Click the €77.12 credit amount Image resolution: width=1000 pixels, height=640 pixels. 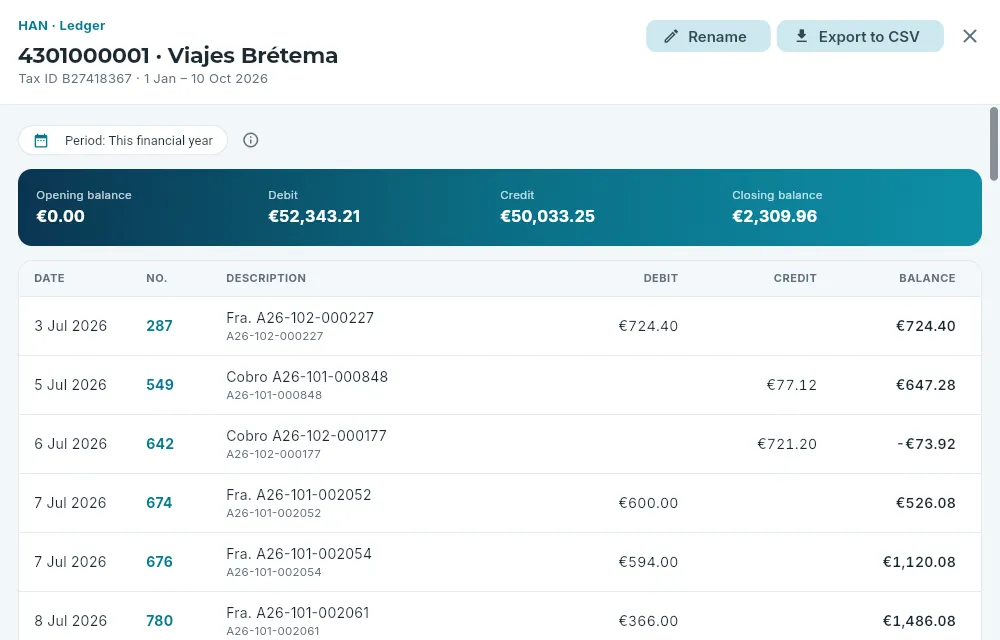click(791, 385)
